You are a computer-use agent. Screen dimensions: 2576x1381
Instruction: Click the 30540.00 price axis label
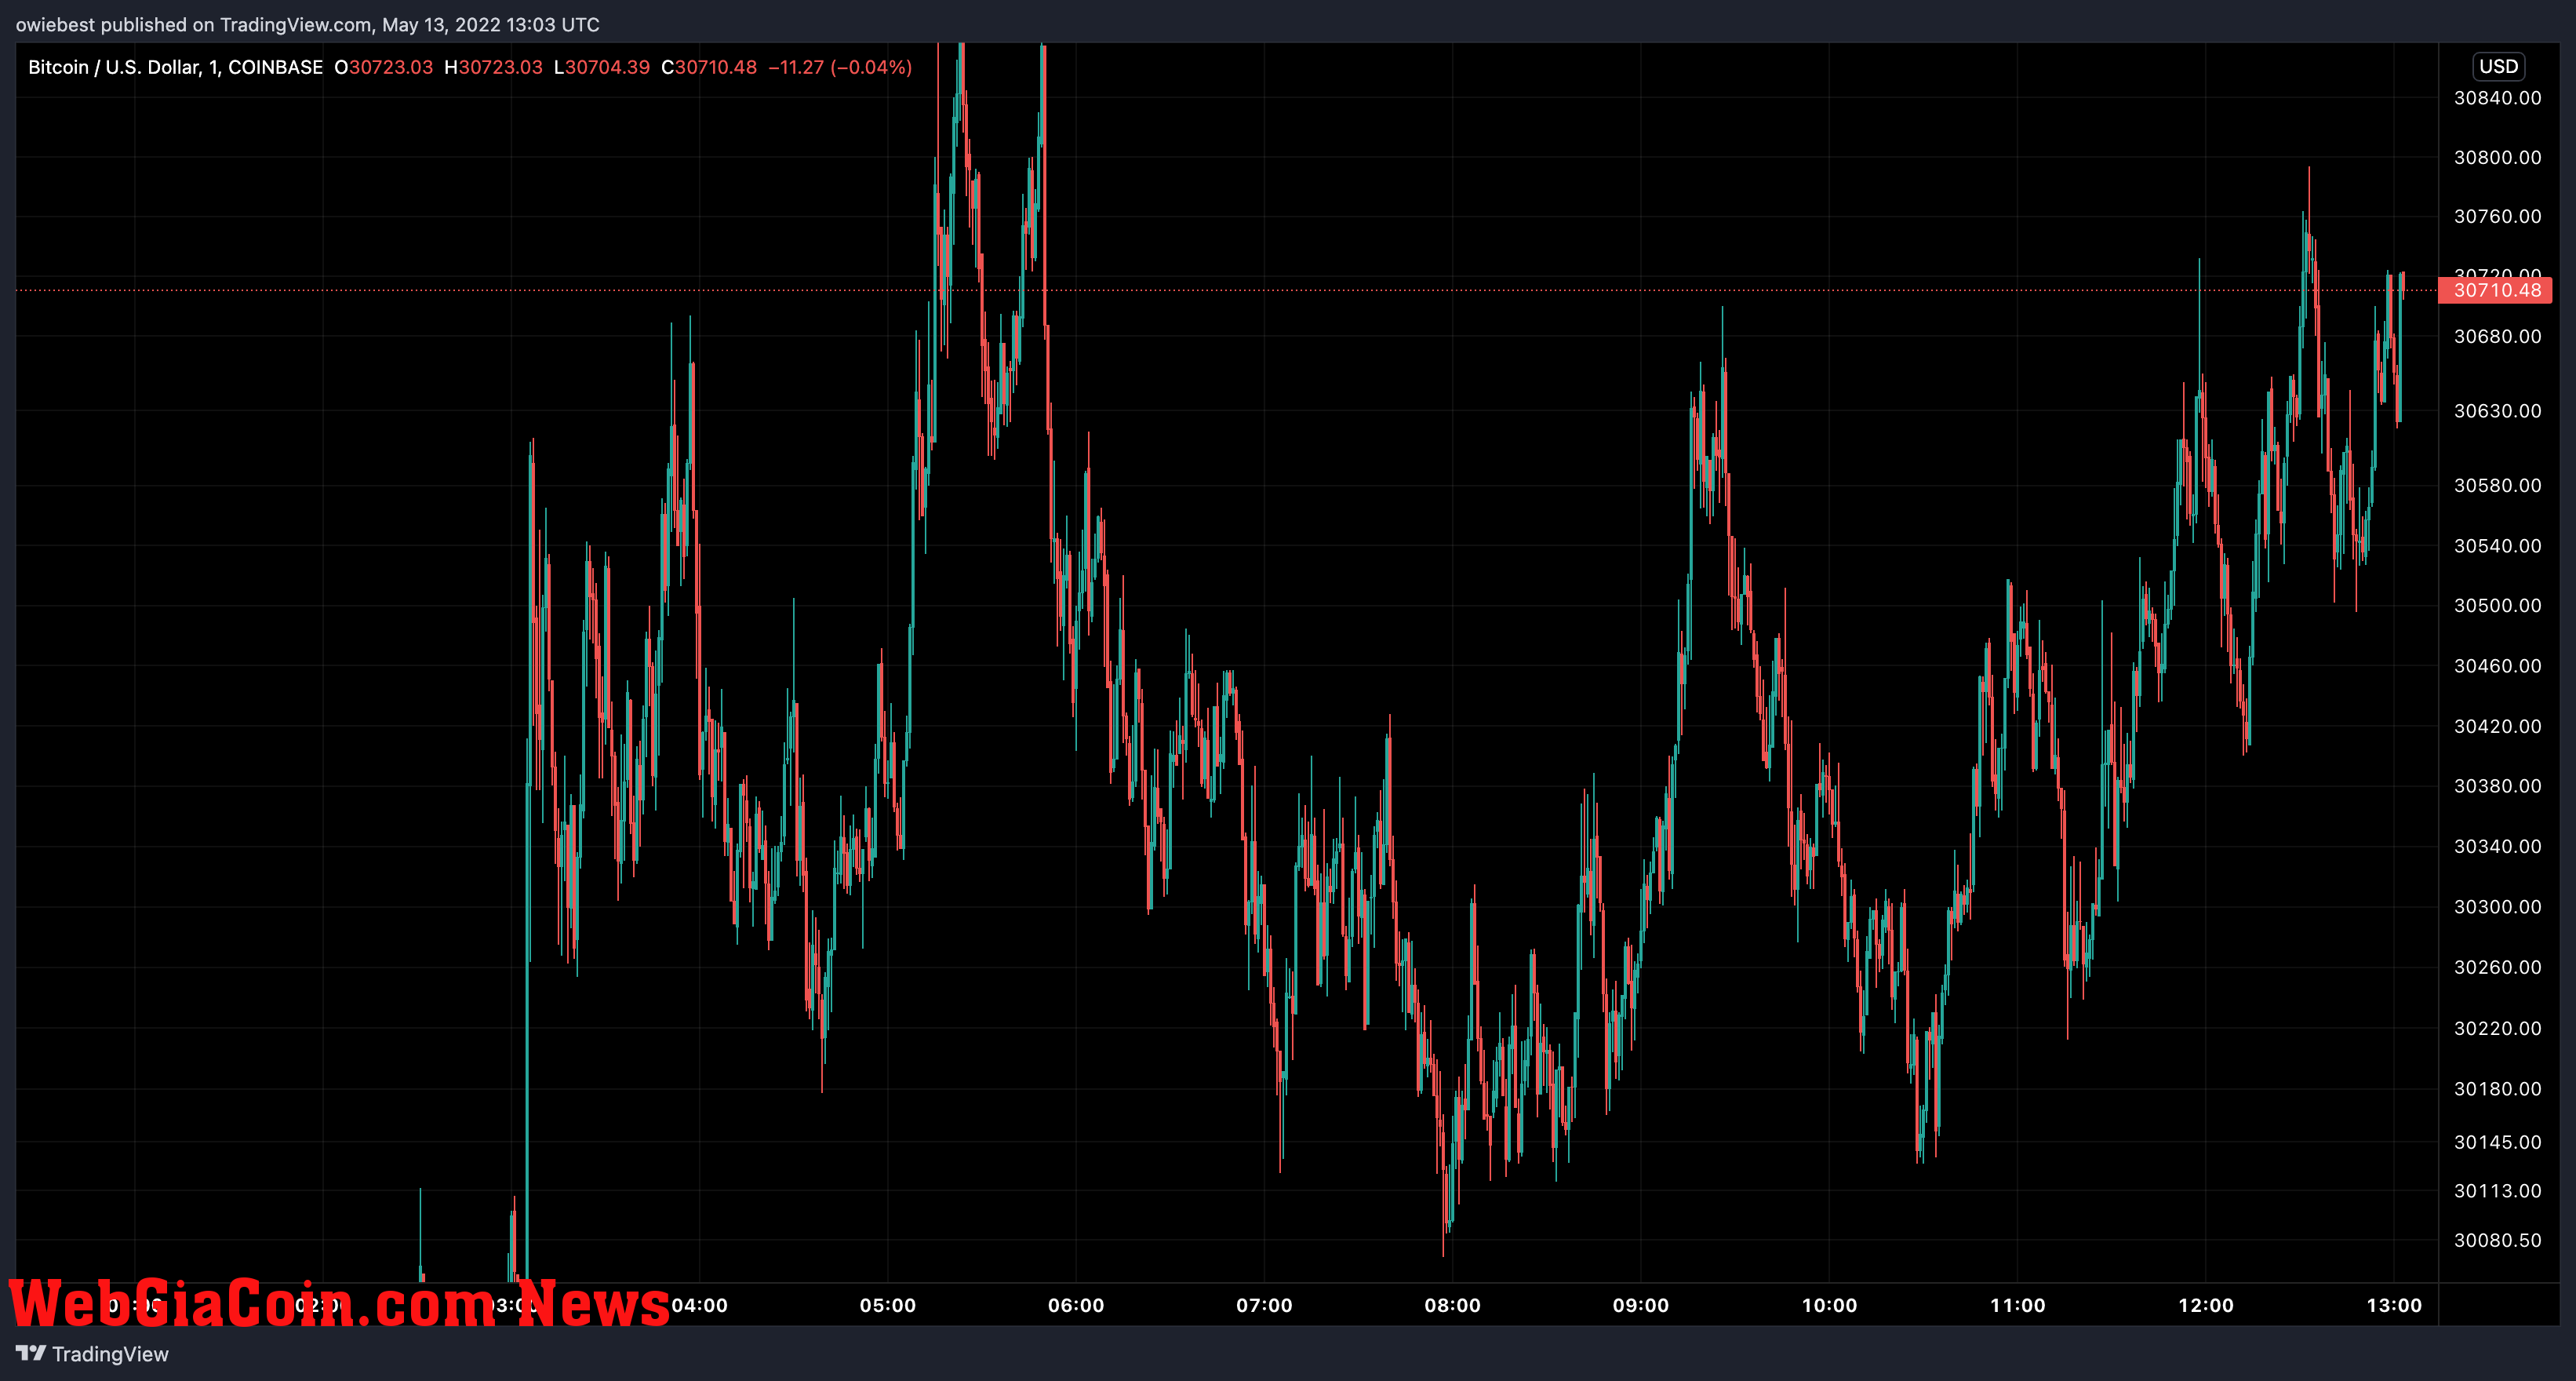pyautogui.click(x=2497, y=546)
